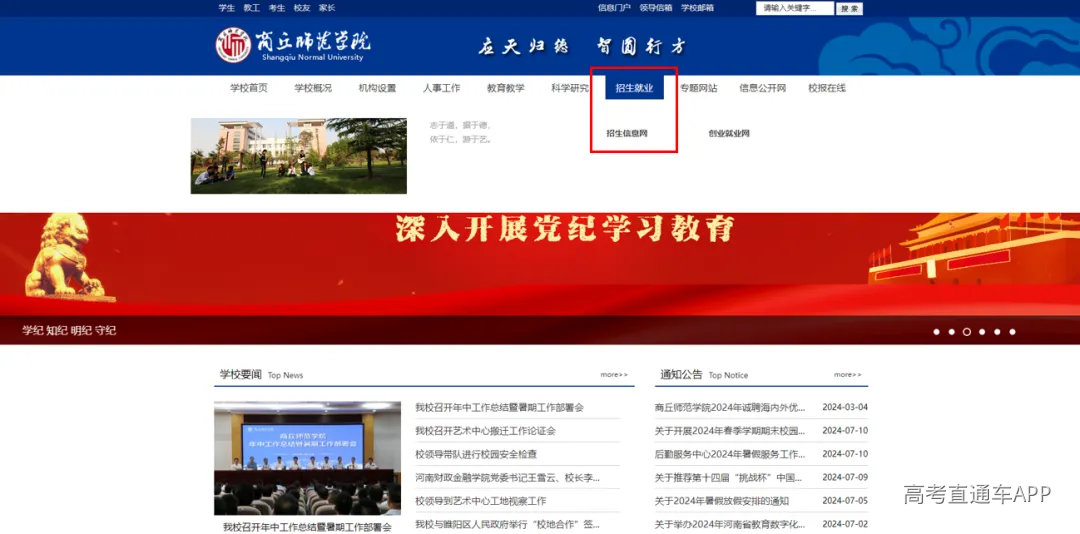Screen dimensions: 1080x534
Task: Open news 我校召开艺术中心搬迁工作论证会
Action: pyautogui.click(x=485, y=431)
